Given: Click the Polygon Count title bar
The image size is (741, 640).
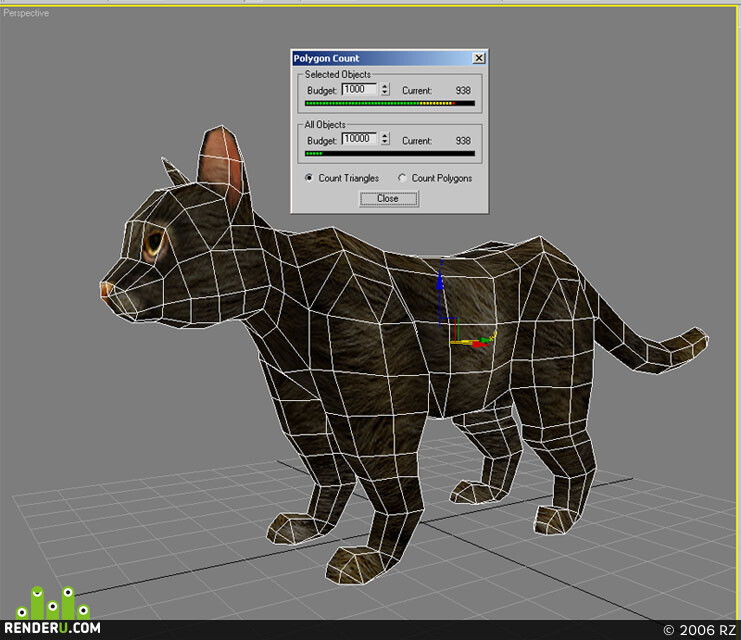Looking at the screenshot, I should tap(382, 58).
